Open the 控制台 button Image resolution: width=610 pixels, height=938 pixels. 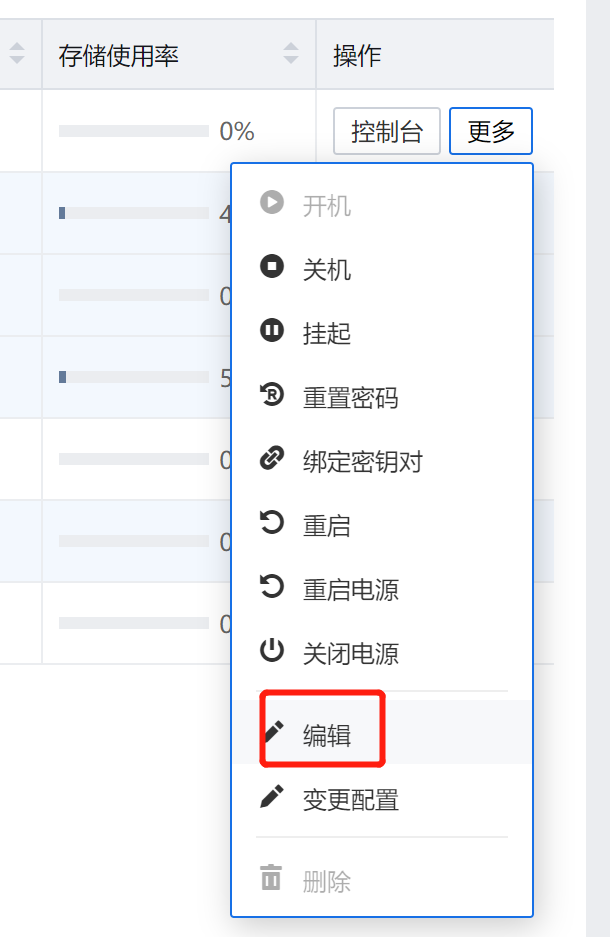387,131
